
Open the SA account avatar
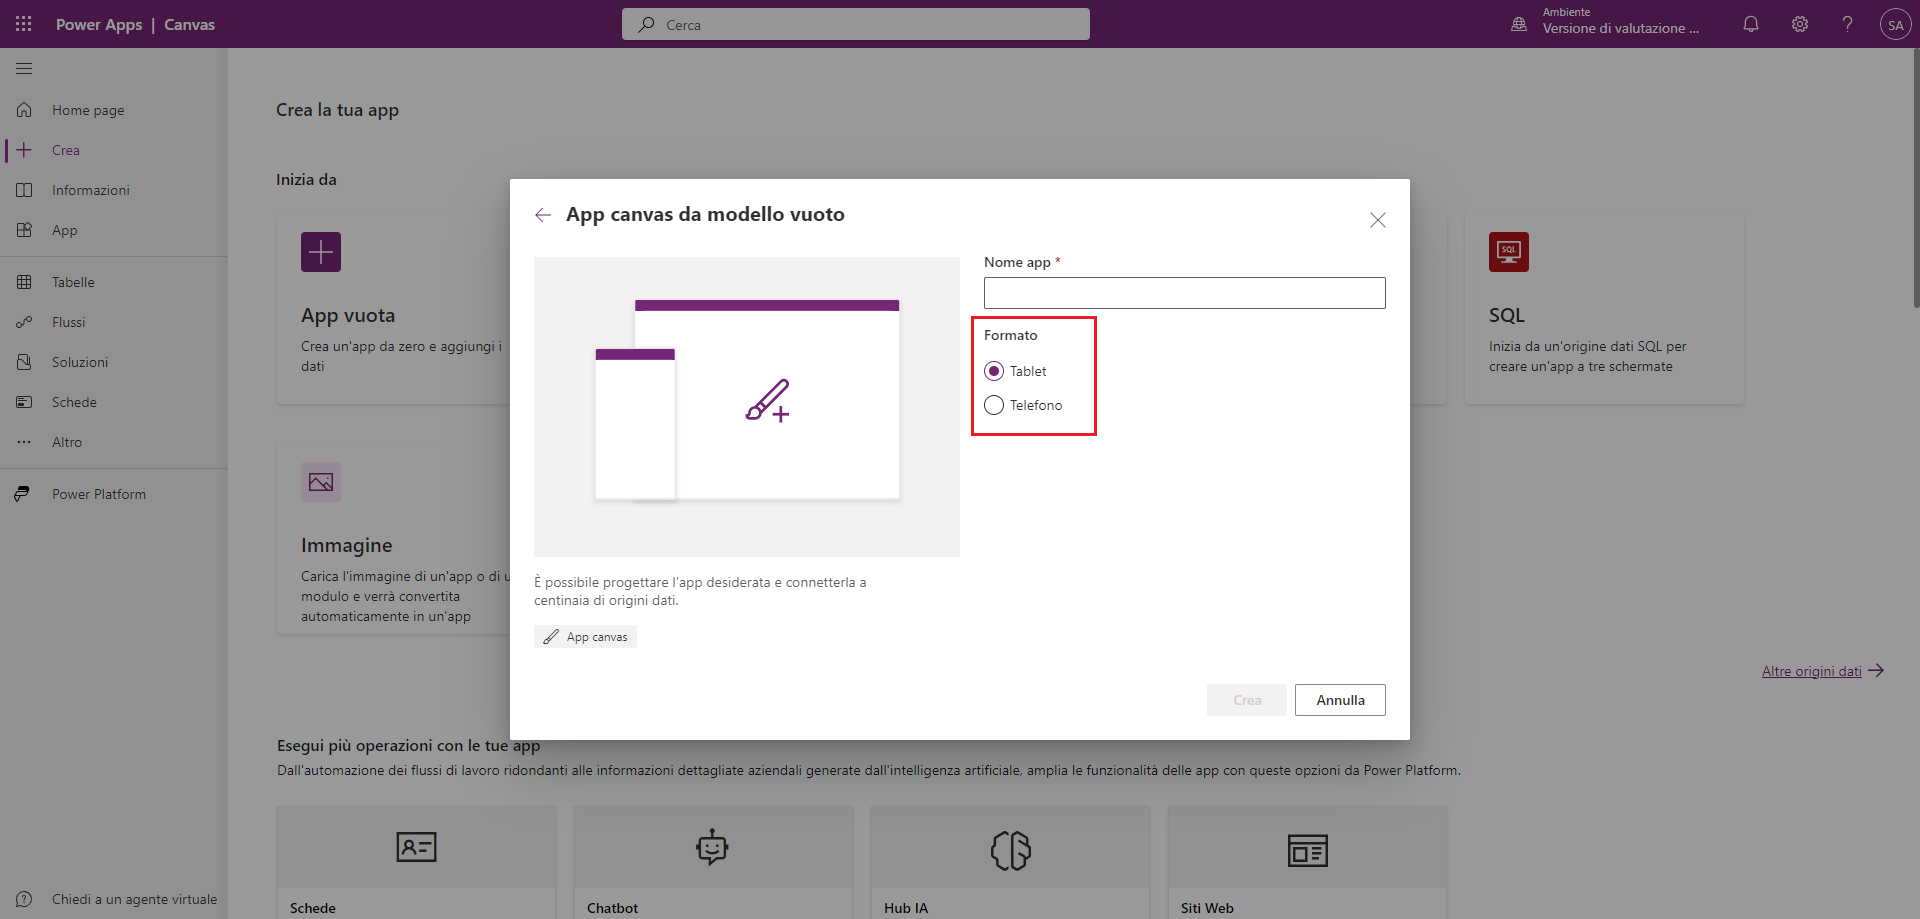click(1895, 24)
